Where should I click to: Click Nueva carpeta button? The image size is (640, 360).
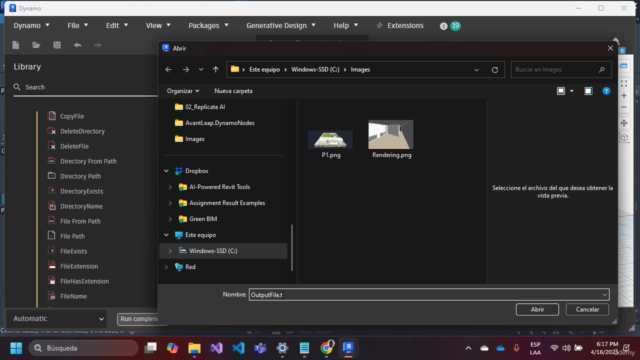(x=233, y=91)
